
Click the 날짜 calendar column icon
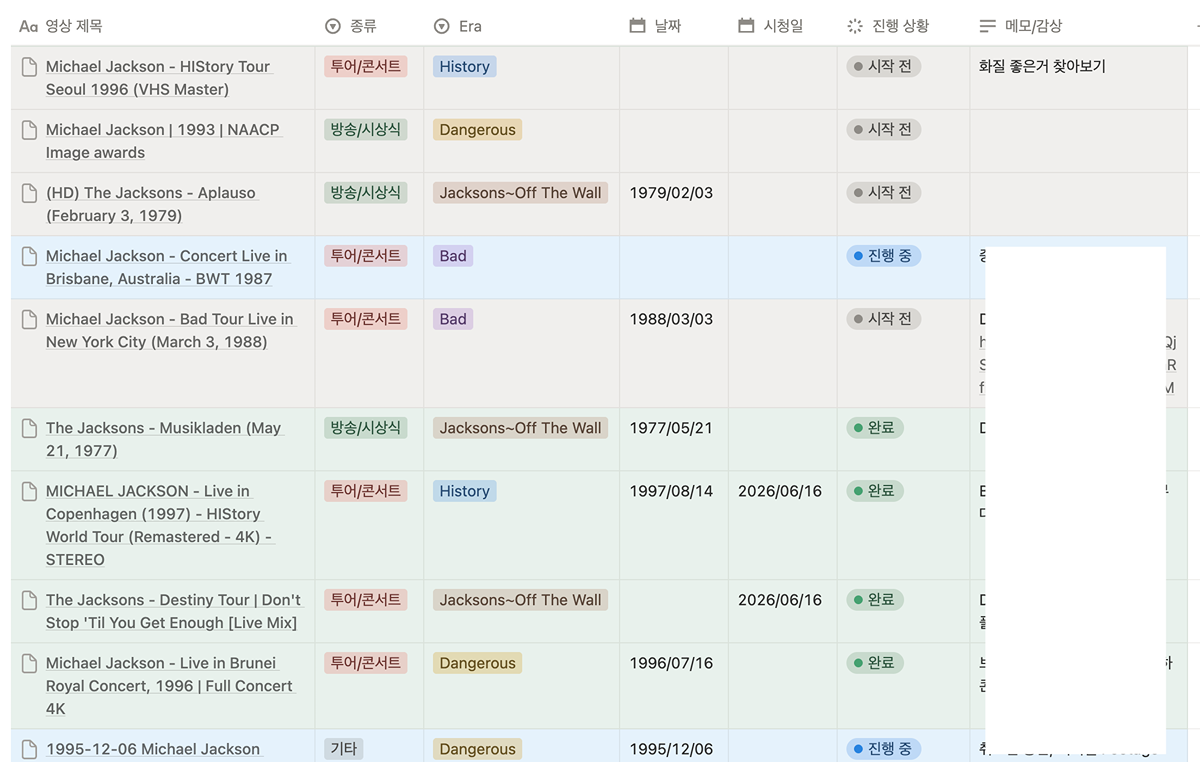point(637,26)
